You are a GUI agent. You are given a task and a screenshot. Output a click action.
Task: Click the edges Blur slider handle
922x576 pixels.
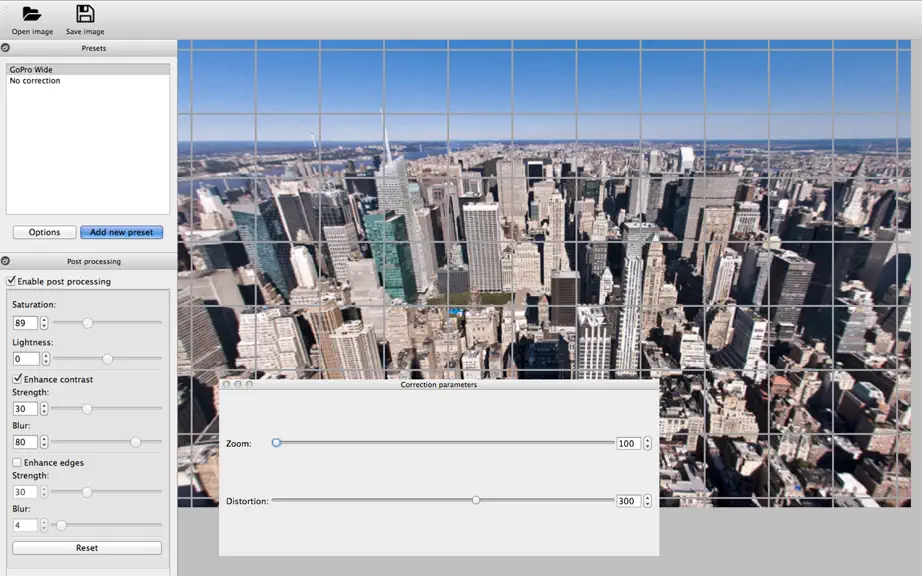[x=61, y=525]
